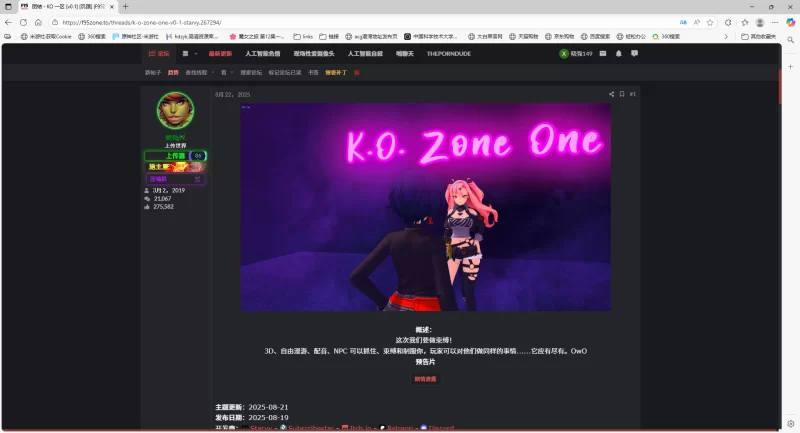This screenshot has width=800, height=433.
Task: Open the poster's avatar image
Action: point(175,110)
